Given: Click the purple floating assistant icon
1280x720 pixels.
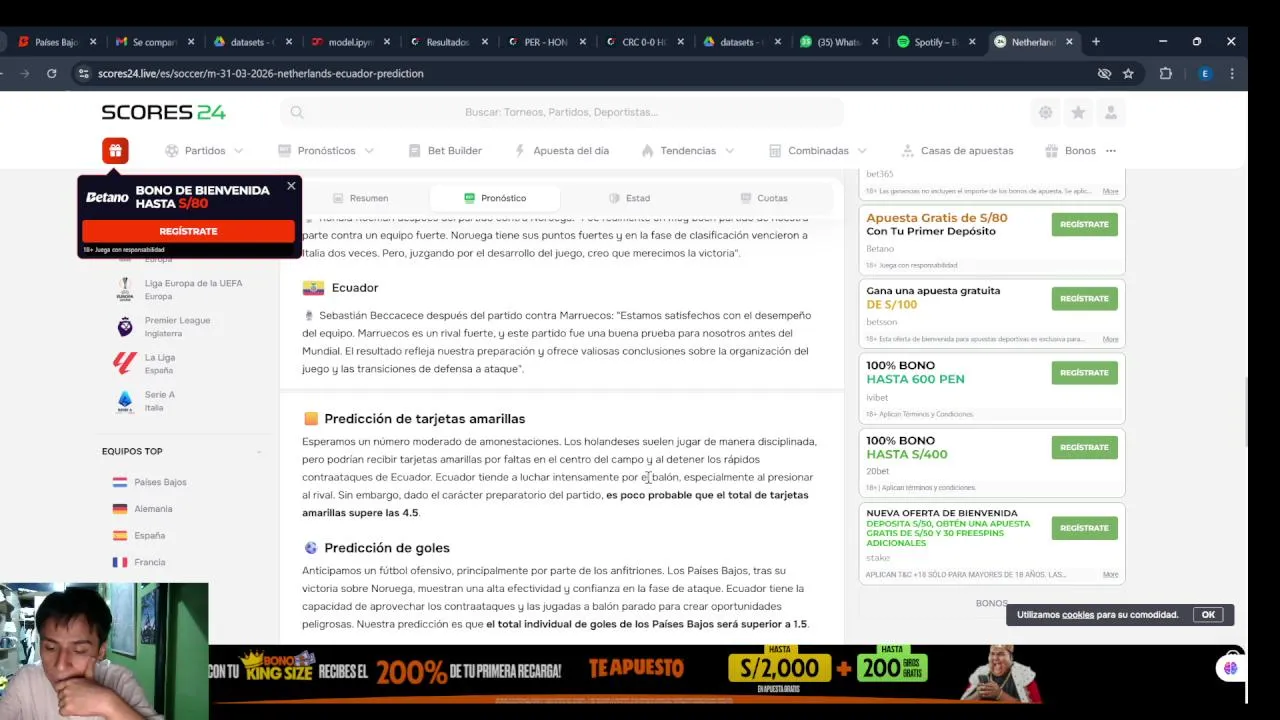Looking at the screenshot, I should click(x=1230, y=668).
